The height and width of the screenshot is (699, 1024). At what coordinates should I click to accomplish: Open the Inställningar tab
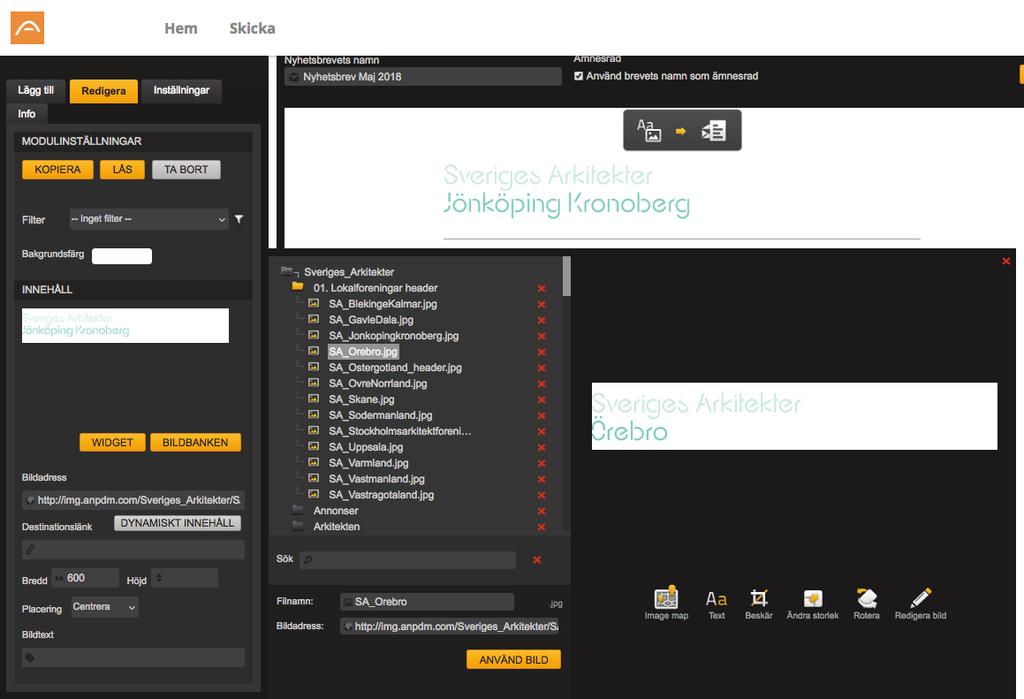(182, 91)
